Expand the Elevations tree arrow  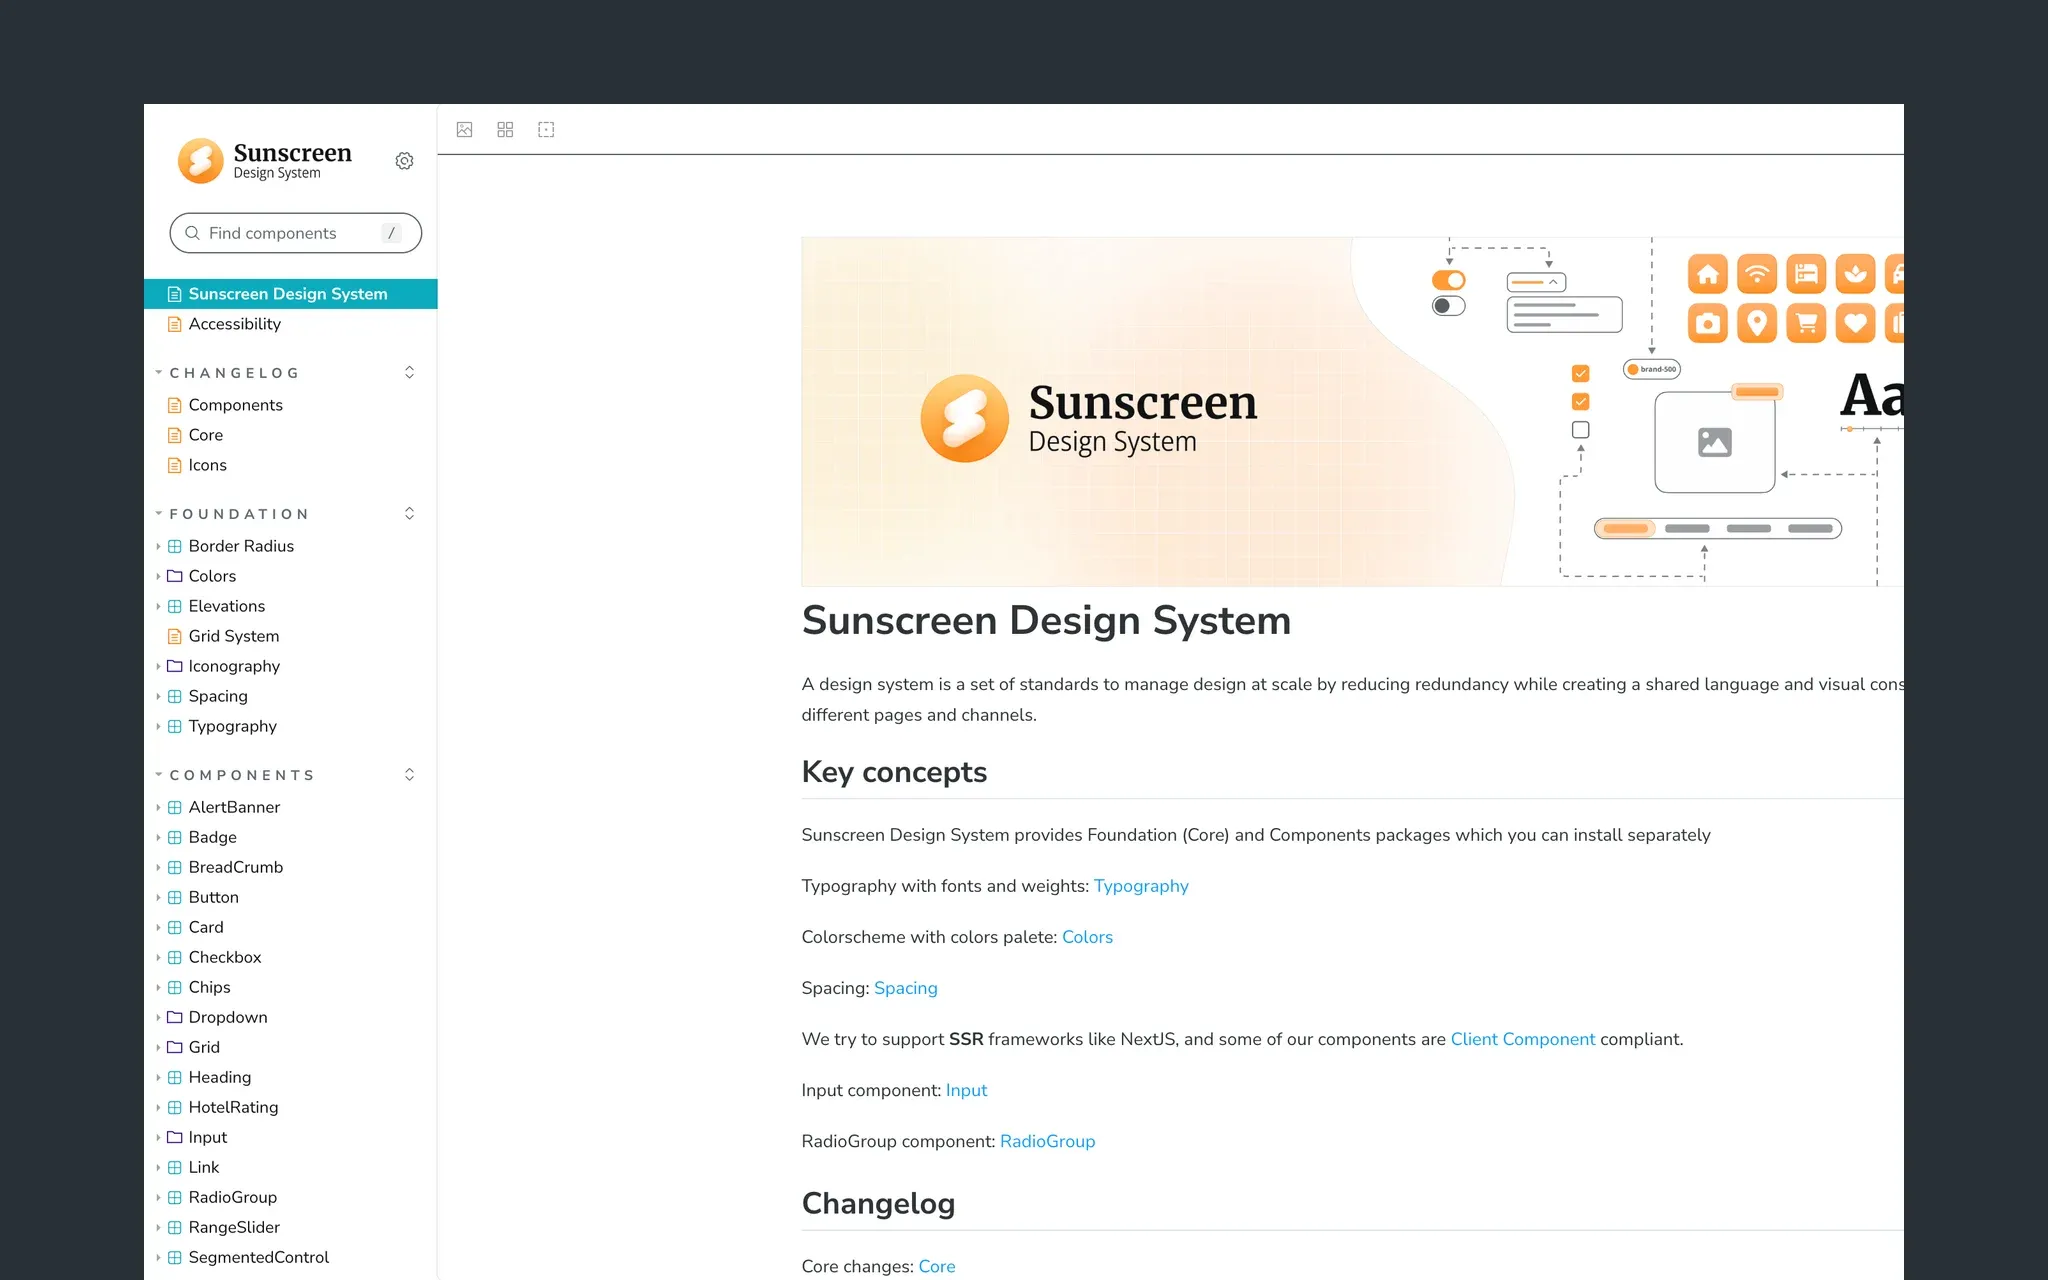158,606
